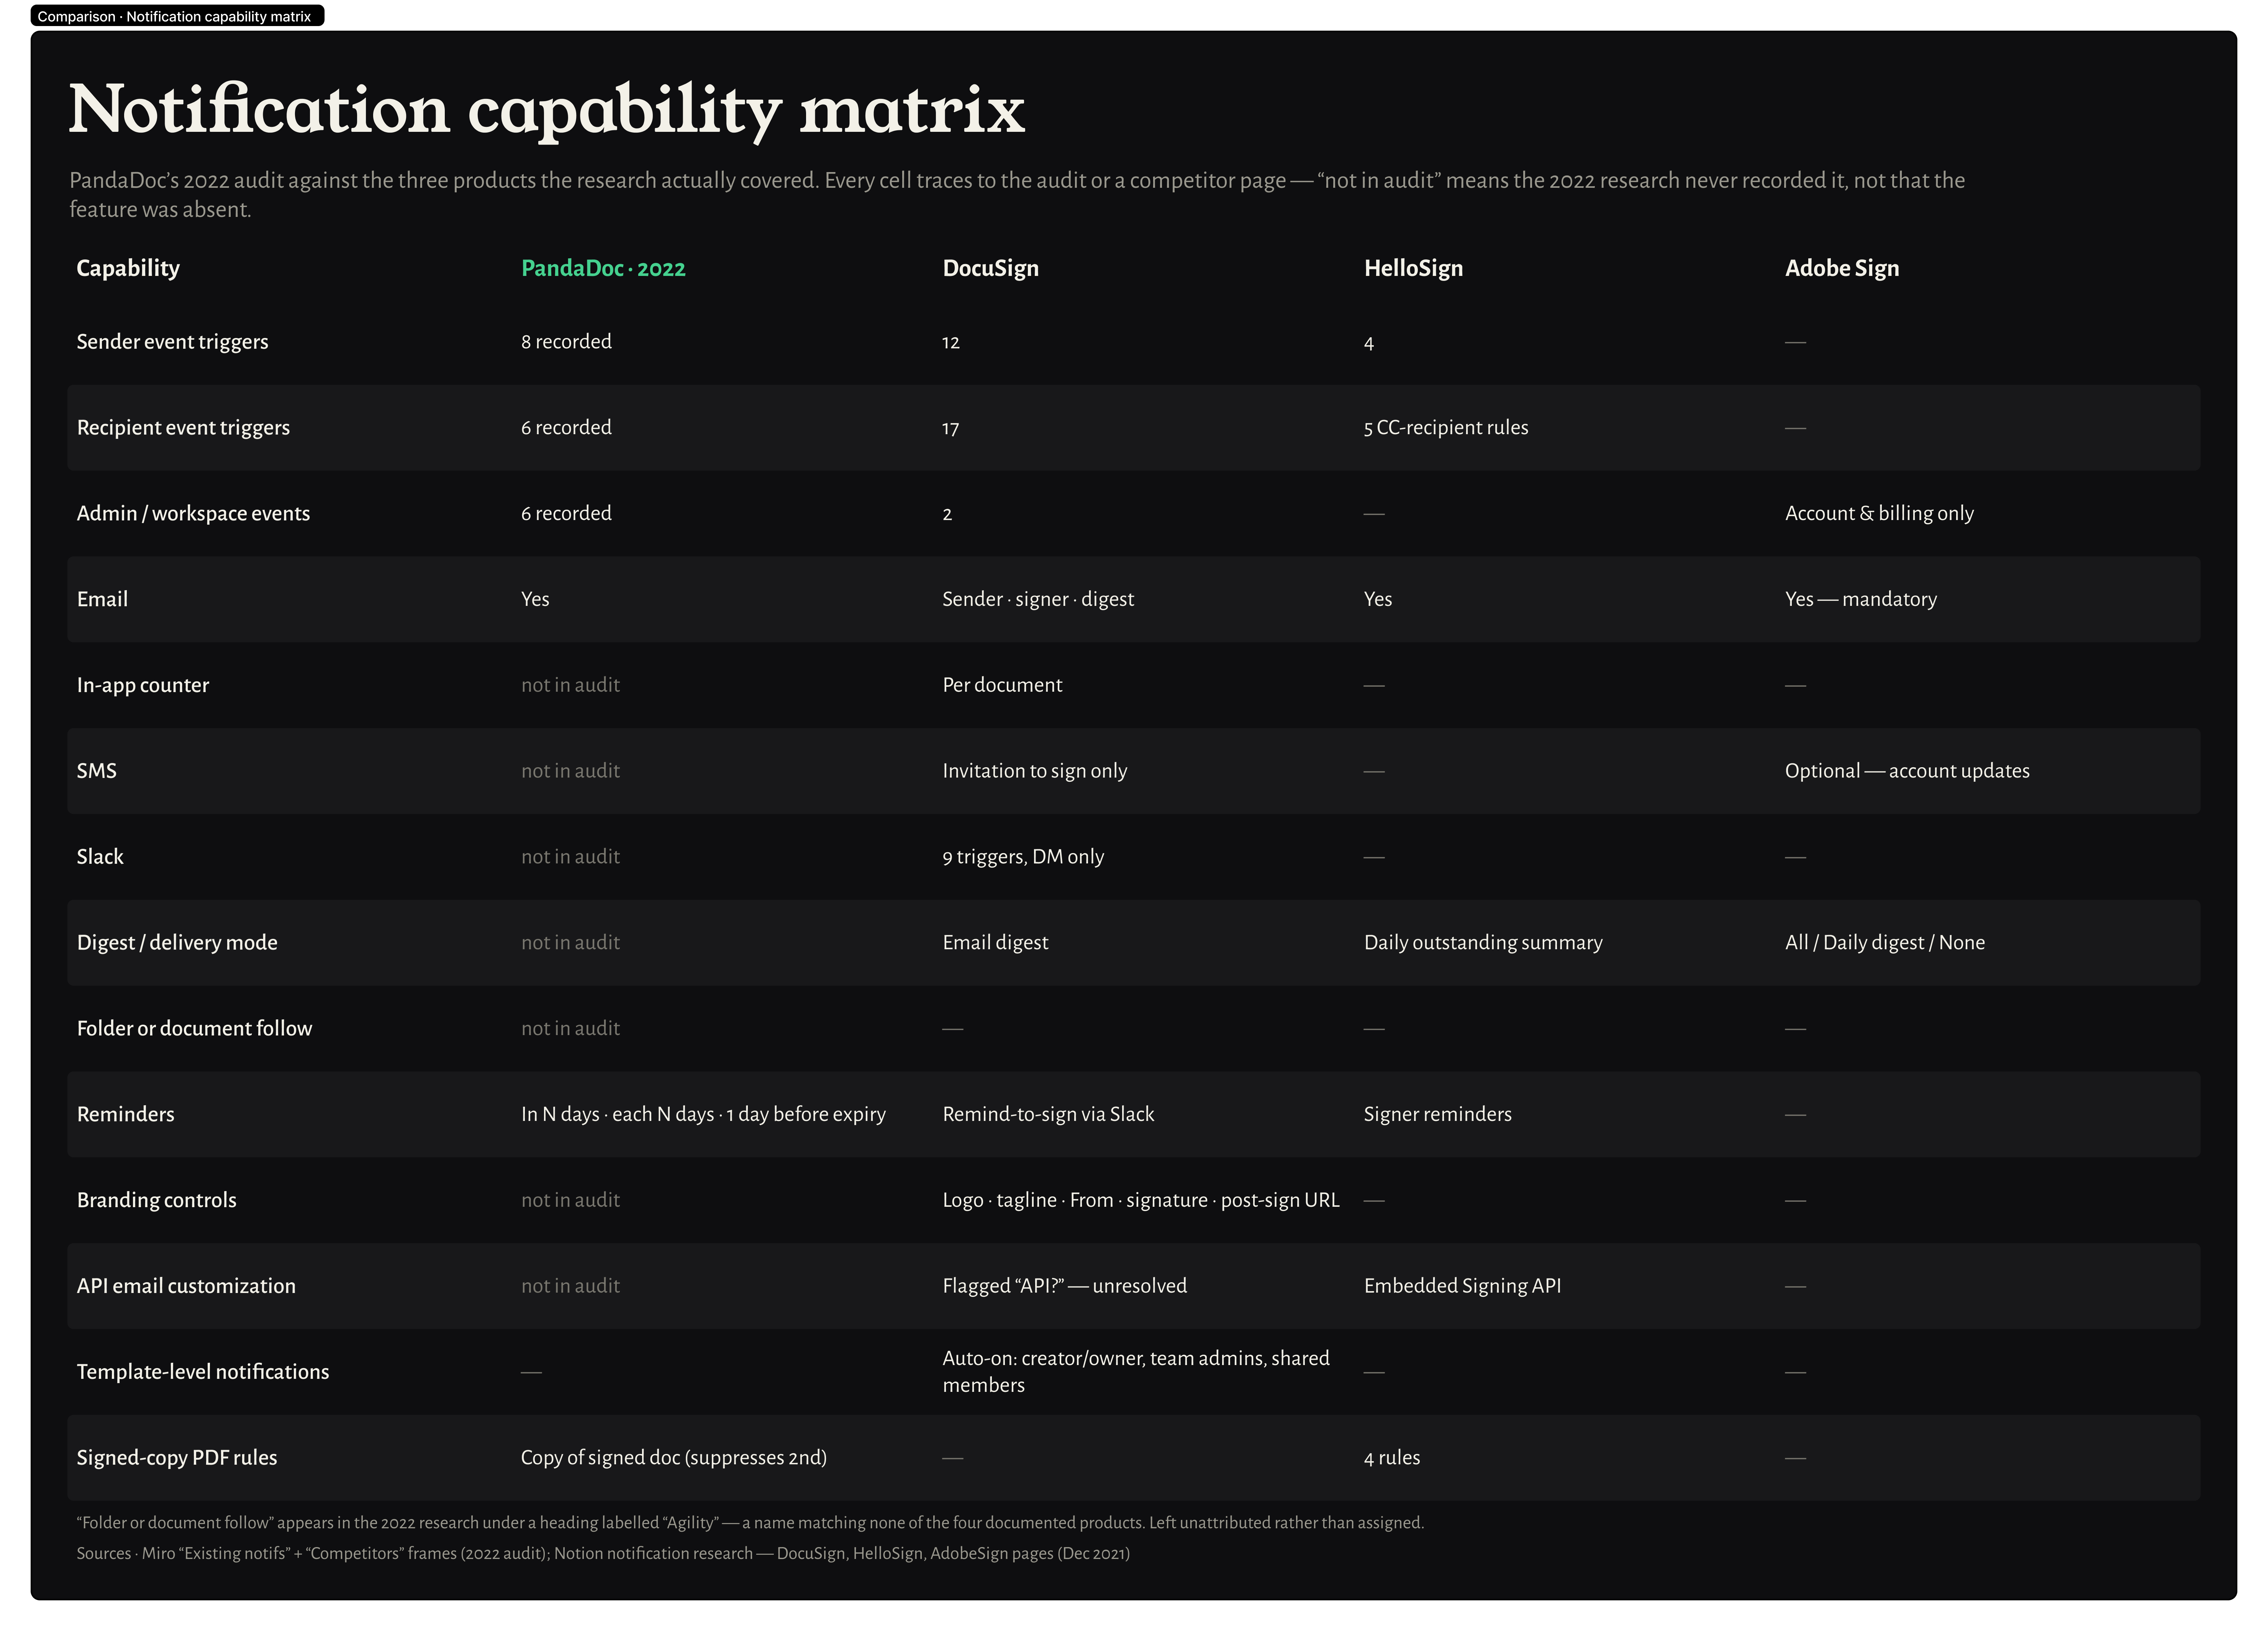The width and height of the screenshot is (2268, 1631).
Task: Select the 'Capability' column header
Action: [x=128, y=268]
